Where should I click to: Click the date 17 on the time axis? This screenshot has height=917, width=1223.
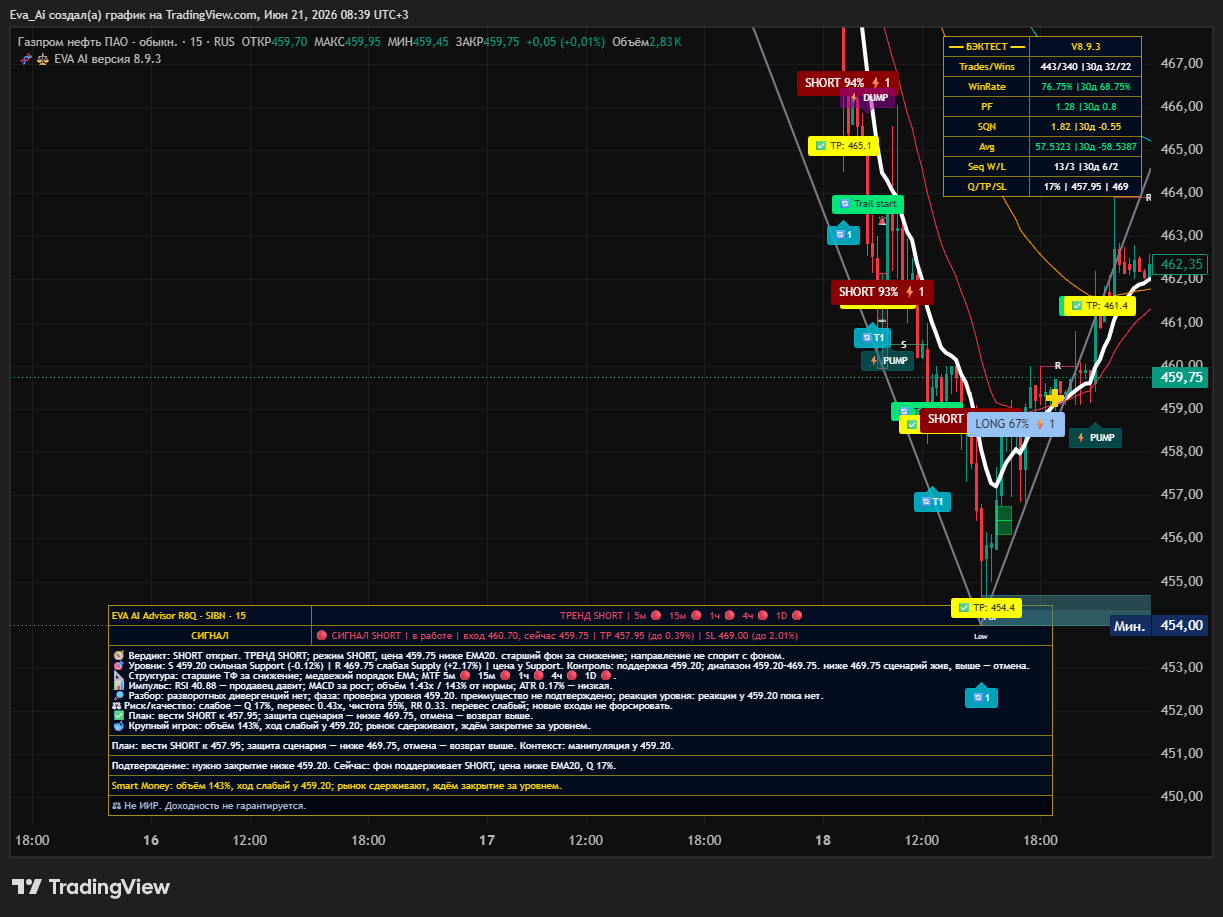[488, 840]
